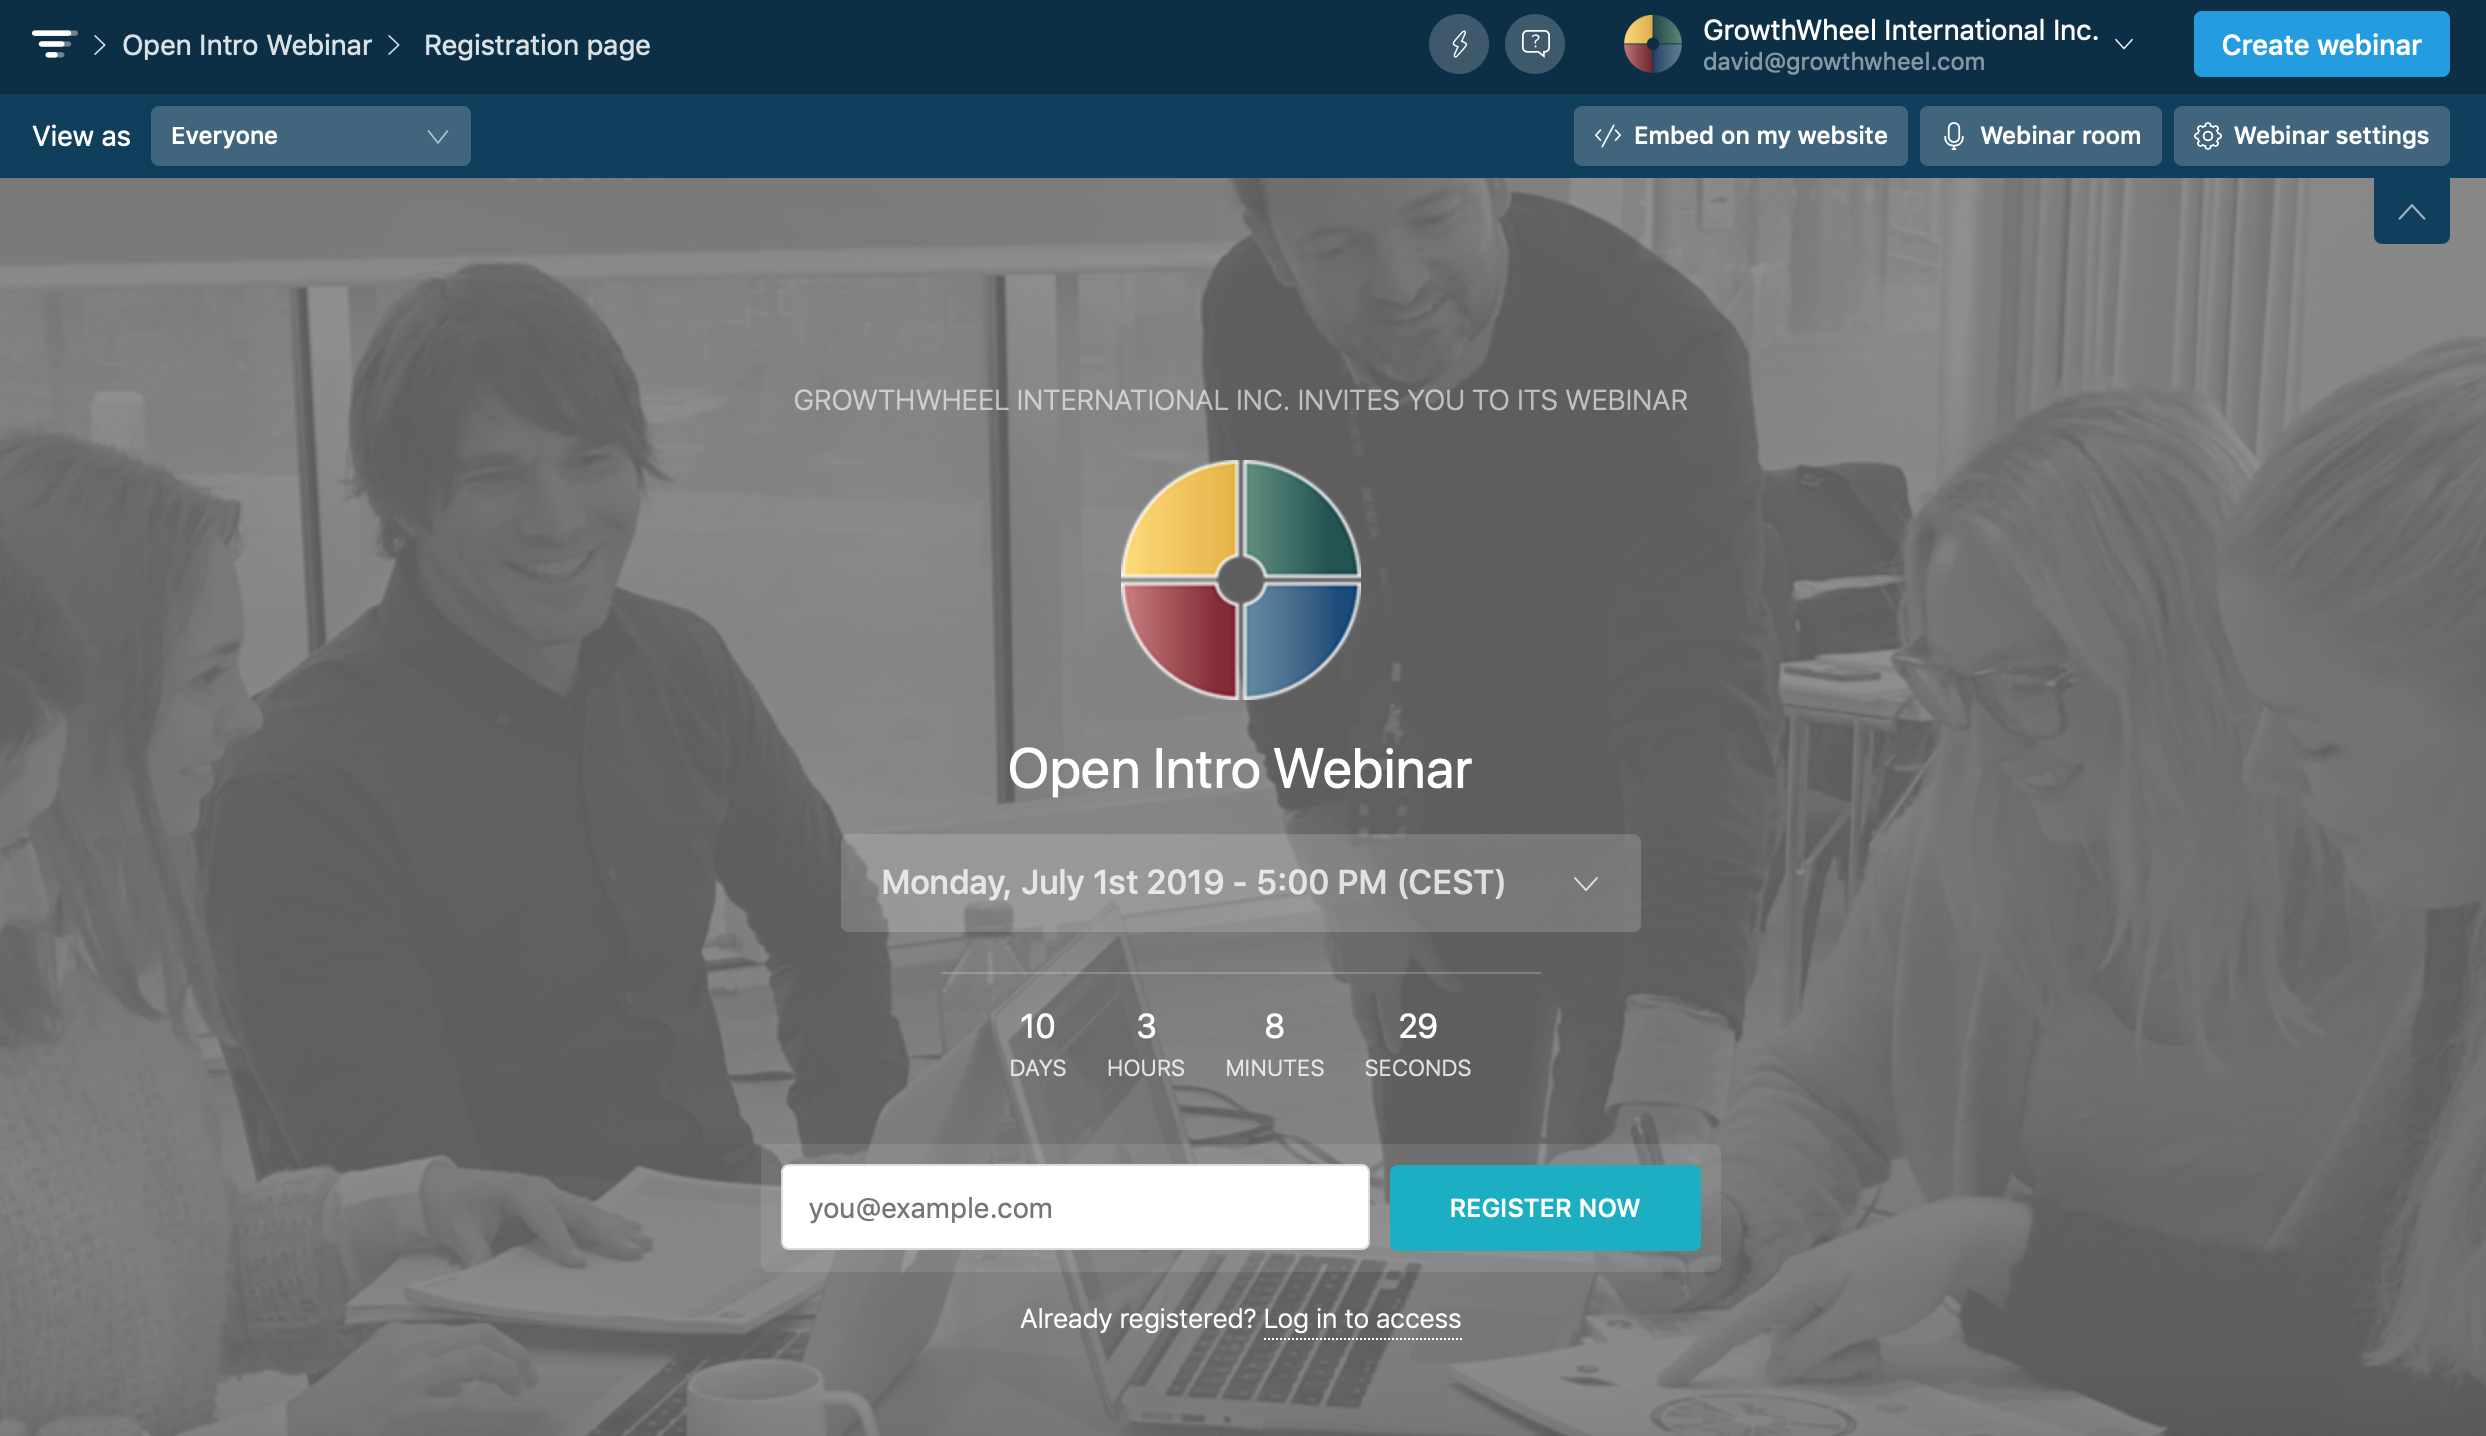
Task: Open the lightning bolt quick actions icon
Action: click(1458, 45)
